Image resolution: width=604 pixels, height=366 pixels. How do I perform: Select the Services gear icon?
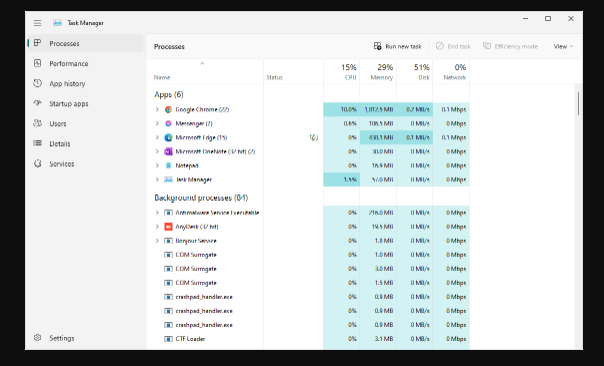click(x=37, y=163)
